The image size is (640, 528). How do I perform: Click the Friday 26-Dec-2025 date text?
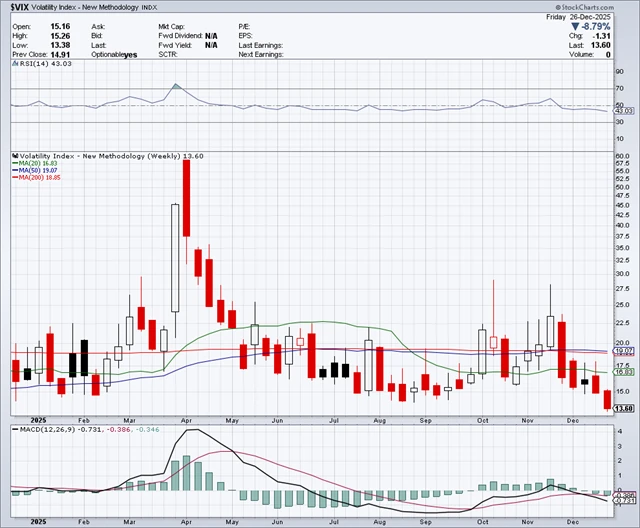point(602,16)
